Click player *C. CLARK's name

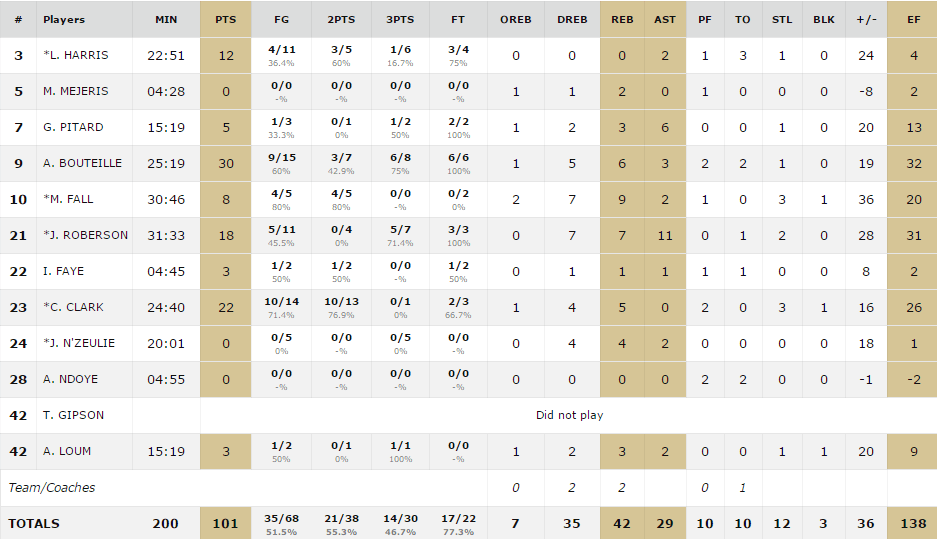coord(74,307)
